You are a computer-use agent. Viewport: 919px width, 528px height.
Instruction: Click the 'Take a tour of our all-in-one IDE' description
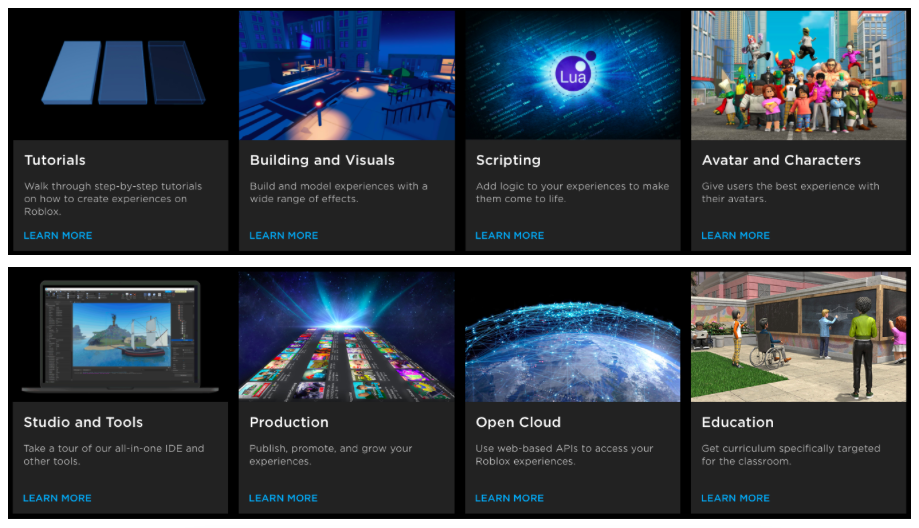114,455
